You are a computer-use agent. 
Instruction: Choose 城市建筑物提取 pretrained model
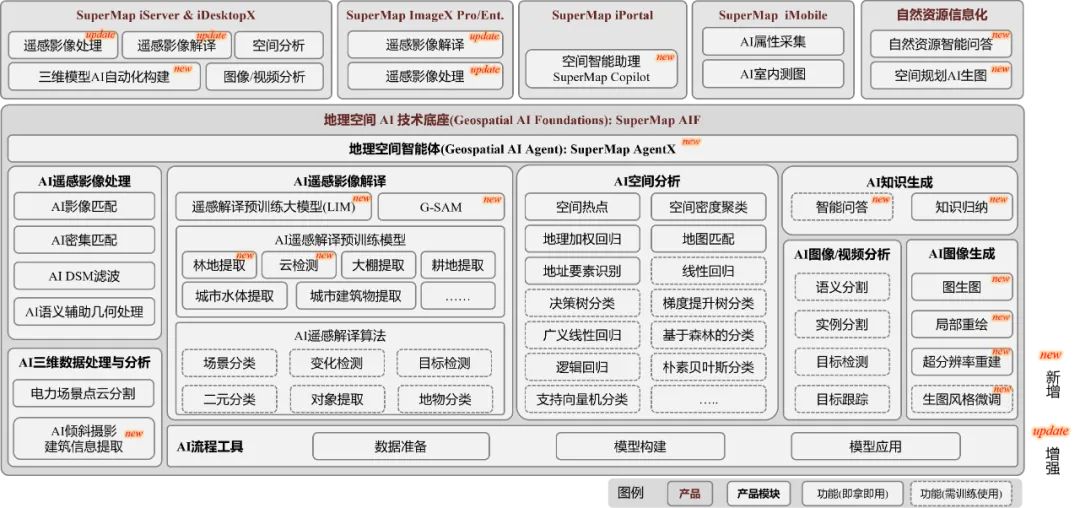pyautogui.click(x=355, y=296)
